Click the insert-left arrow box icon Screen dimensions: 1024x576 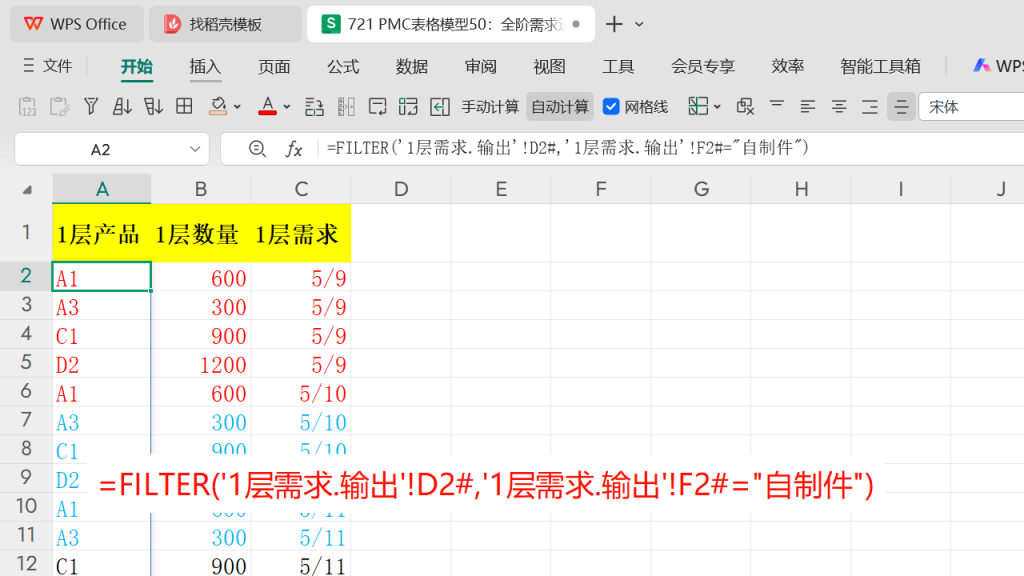click(440, 106)
